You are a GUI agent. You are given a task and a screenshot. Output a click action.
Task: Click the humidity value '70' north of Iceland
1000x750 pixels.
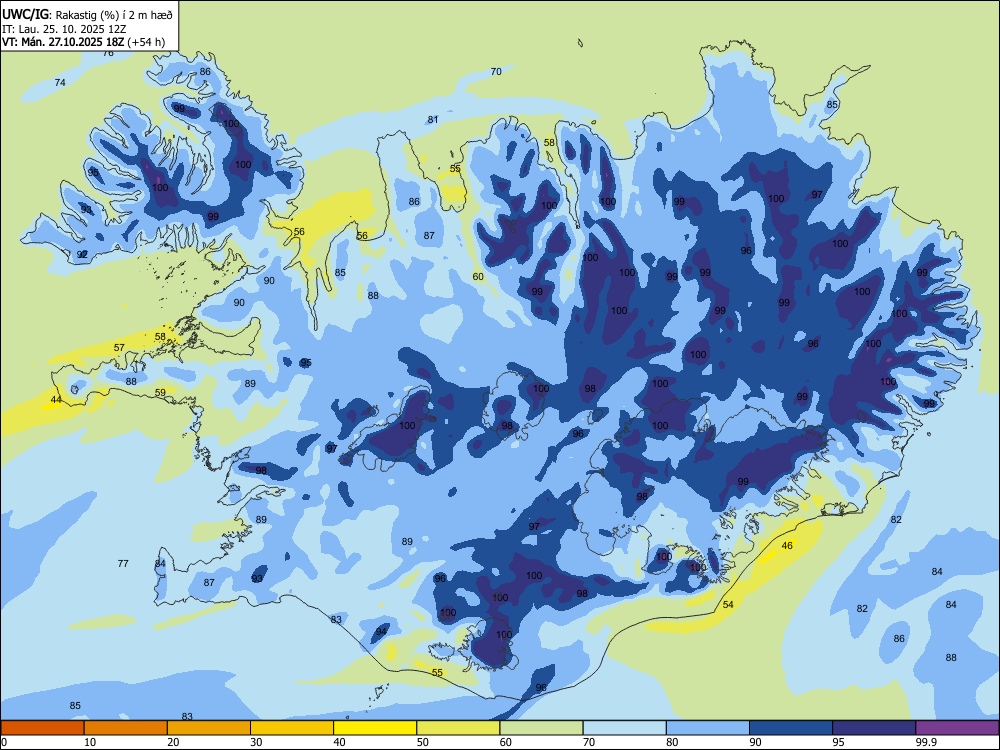(496, 71)
